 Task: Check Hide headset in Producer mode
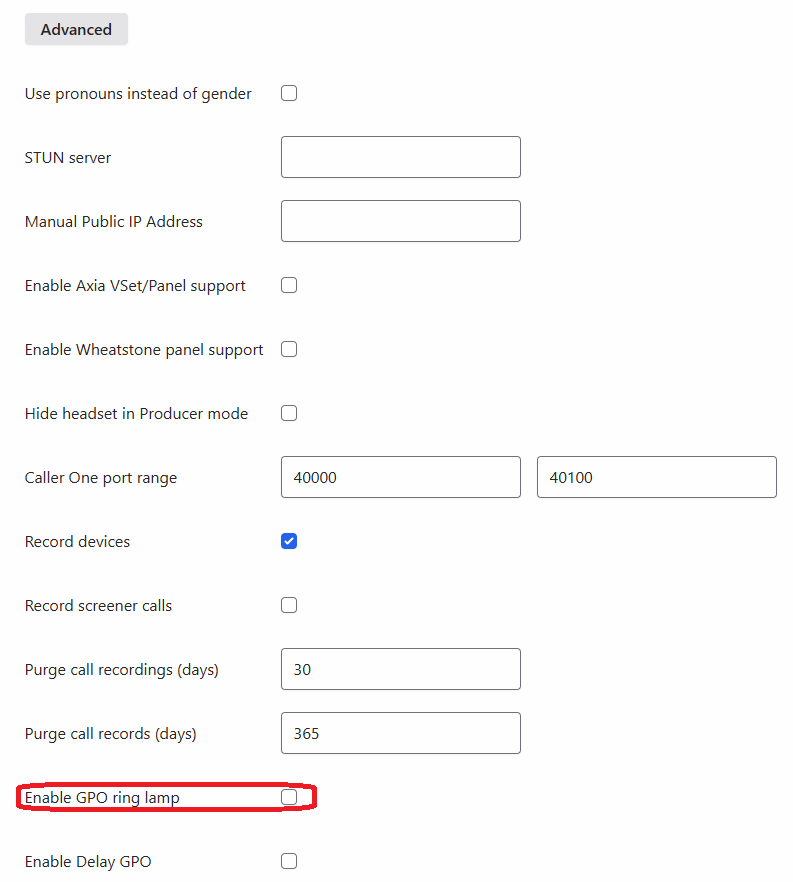click(x=289, y=413)
